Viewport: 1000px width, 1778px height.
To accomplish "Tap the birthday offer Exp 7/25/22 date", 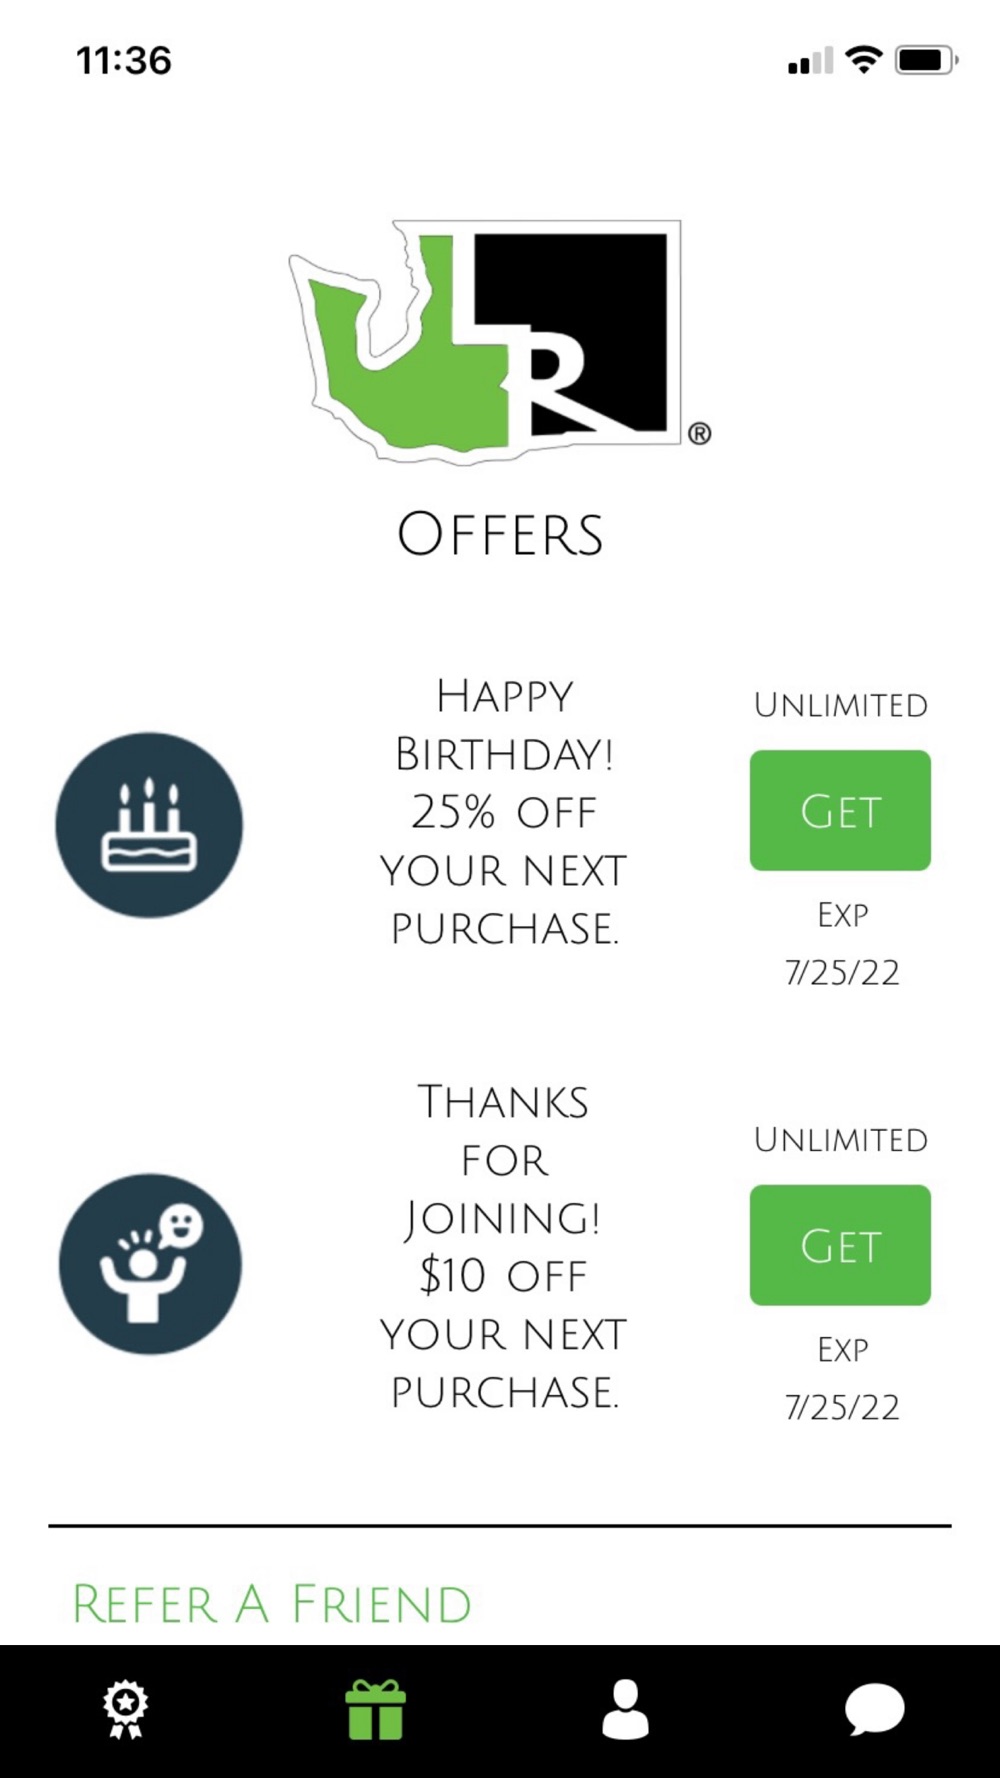I will pos(842,943).
